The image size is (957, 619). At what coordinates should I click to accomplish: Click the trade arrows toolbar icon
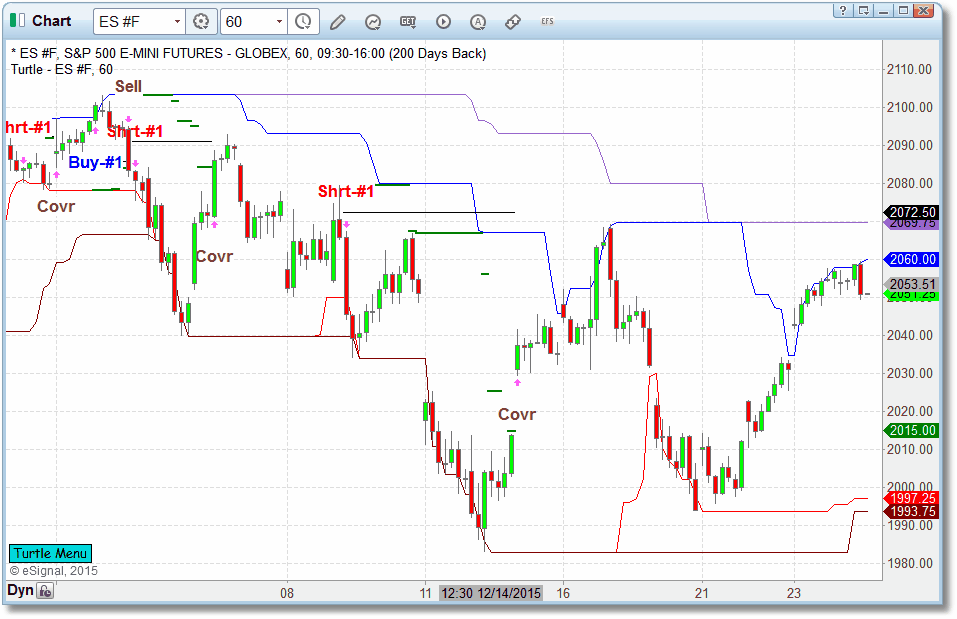(x=513, y=22)
